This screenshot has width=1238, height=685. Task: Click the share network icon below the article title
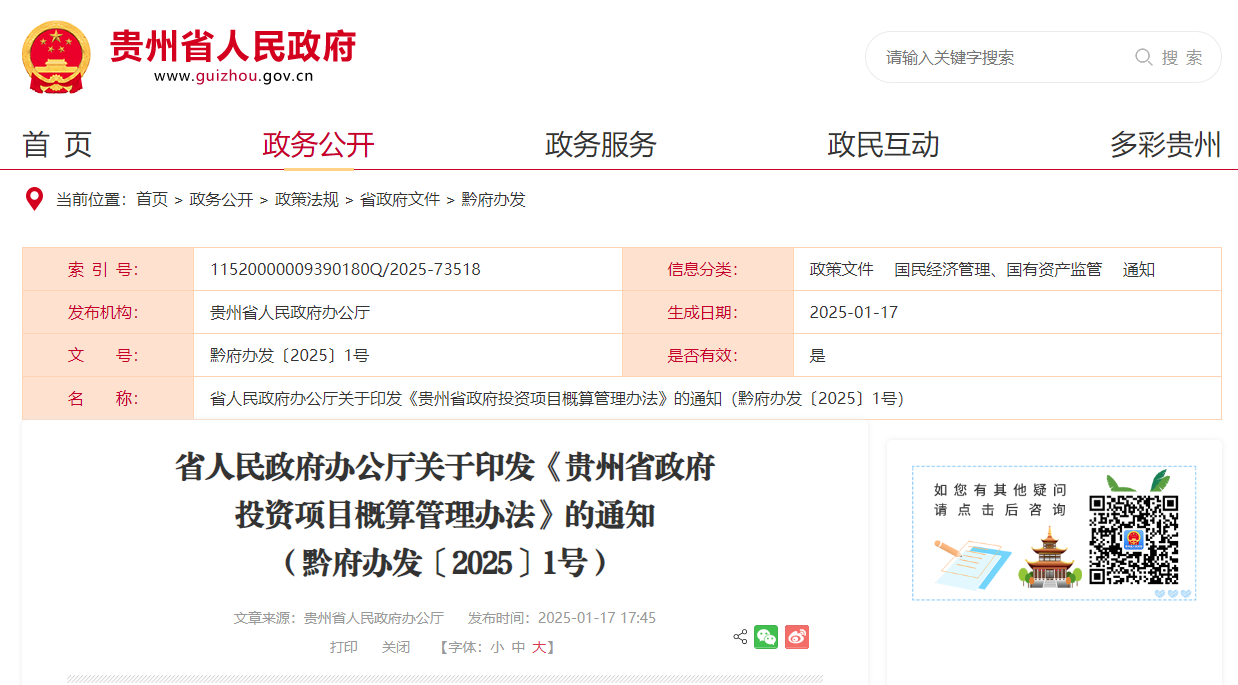[740, 636]
